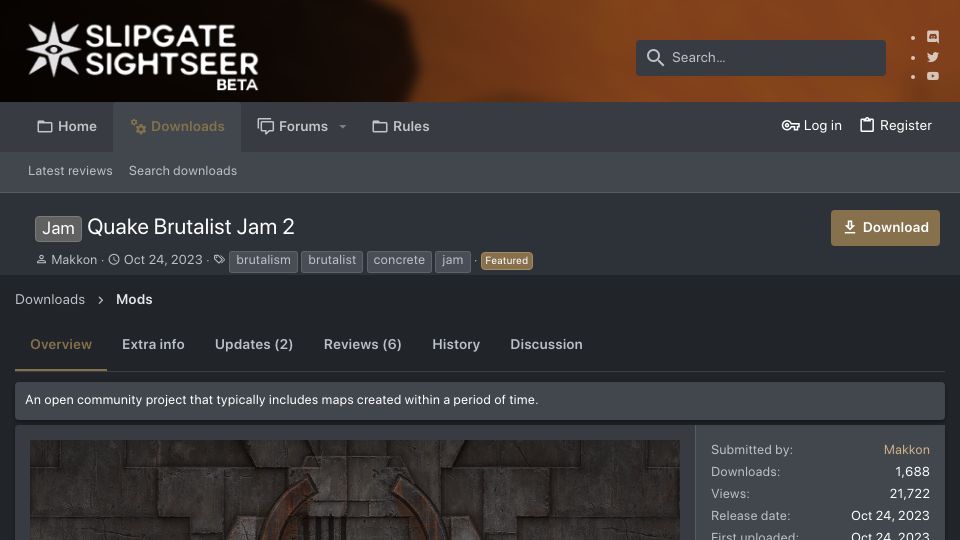The height and width of the screenshot is (540, 960).
Task: Click the Jam prefix label
Action: point(58,228)
